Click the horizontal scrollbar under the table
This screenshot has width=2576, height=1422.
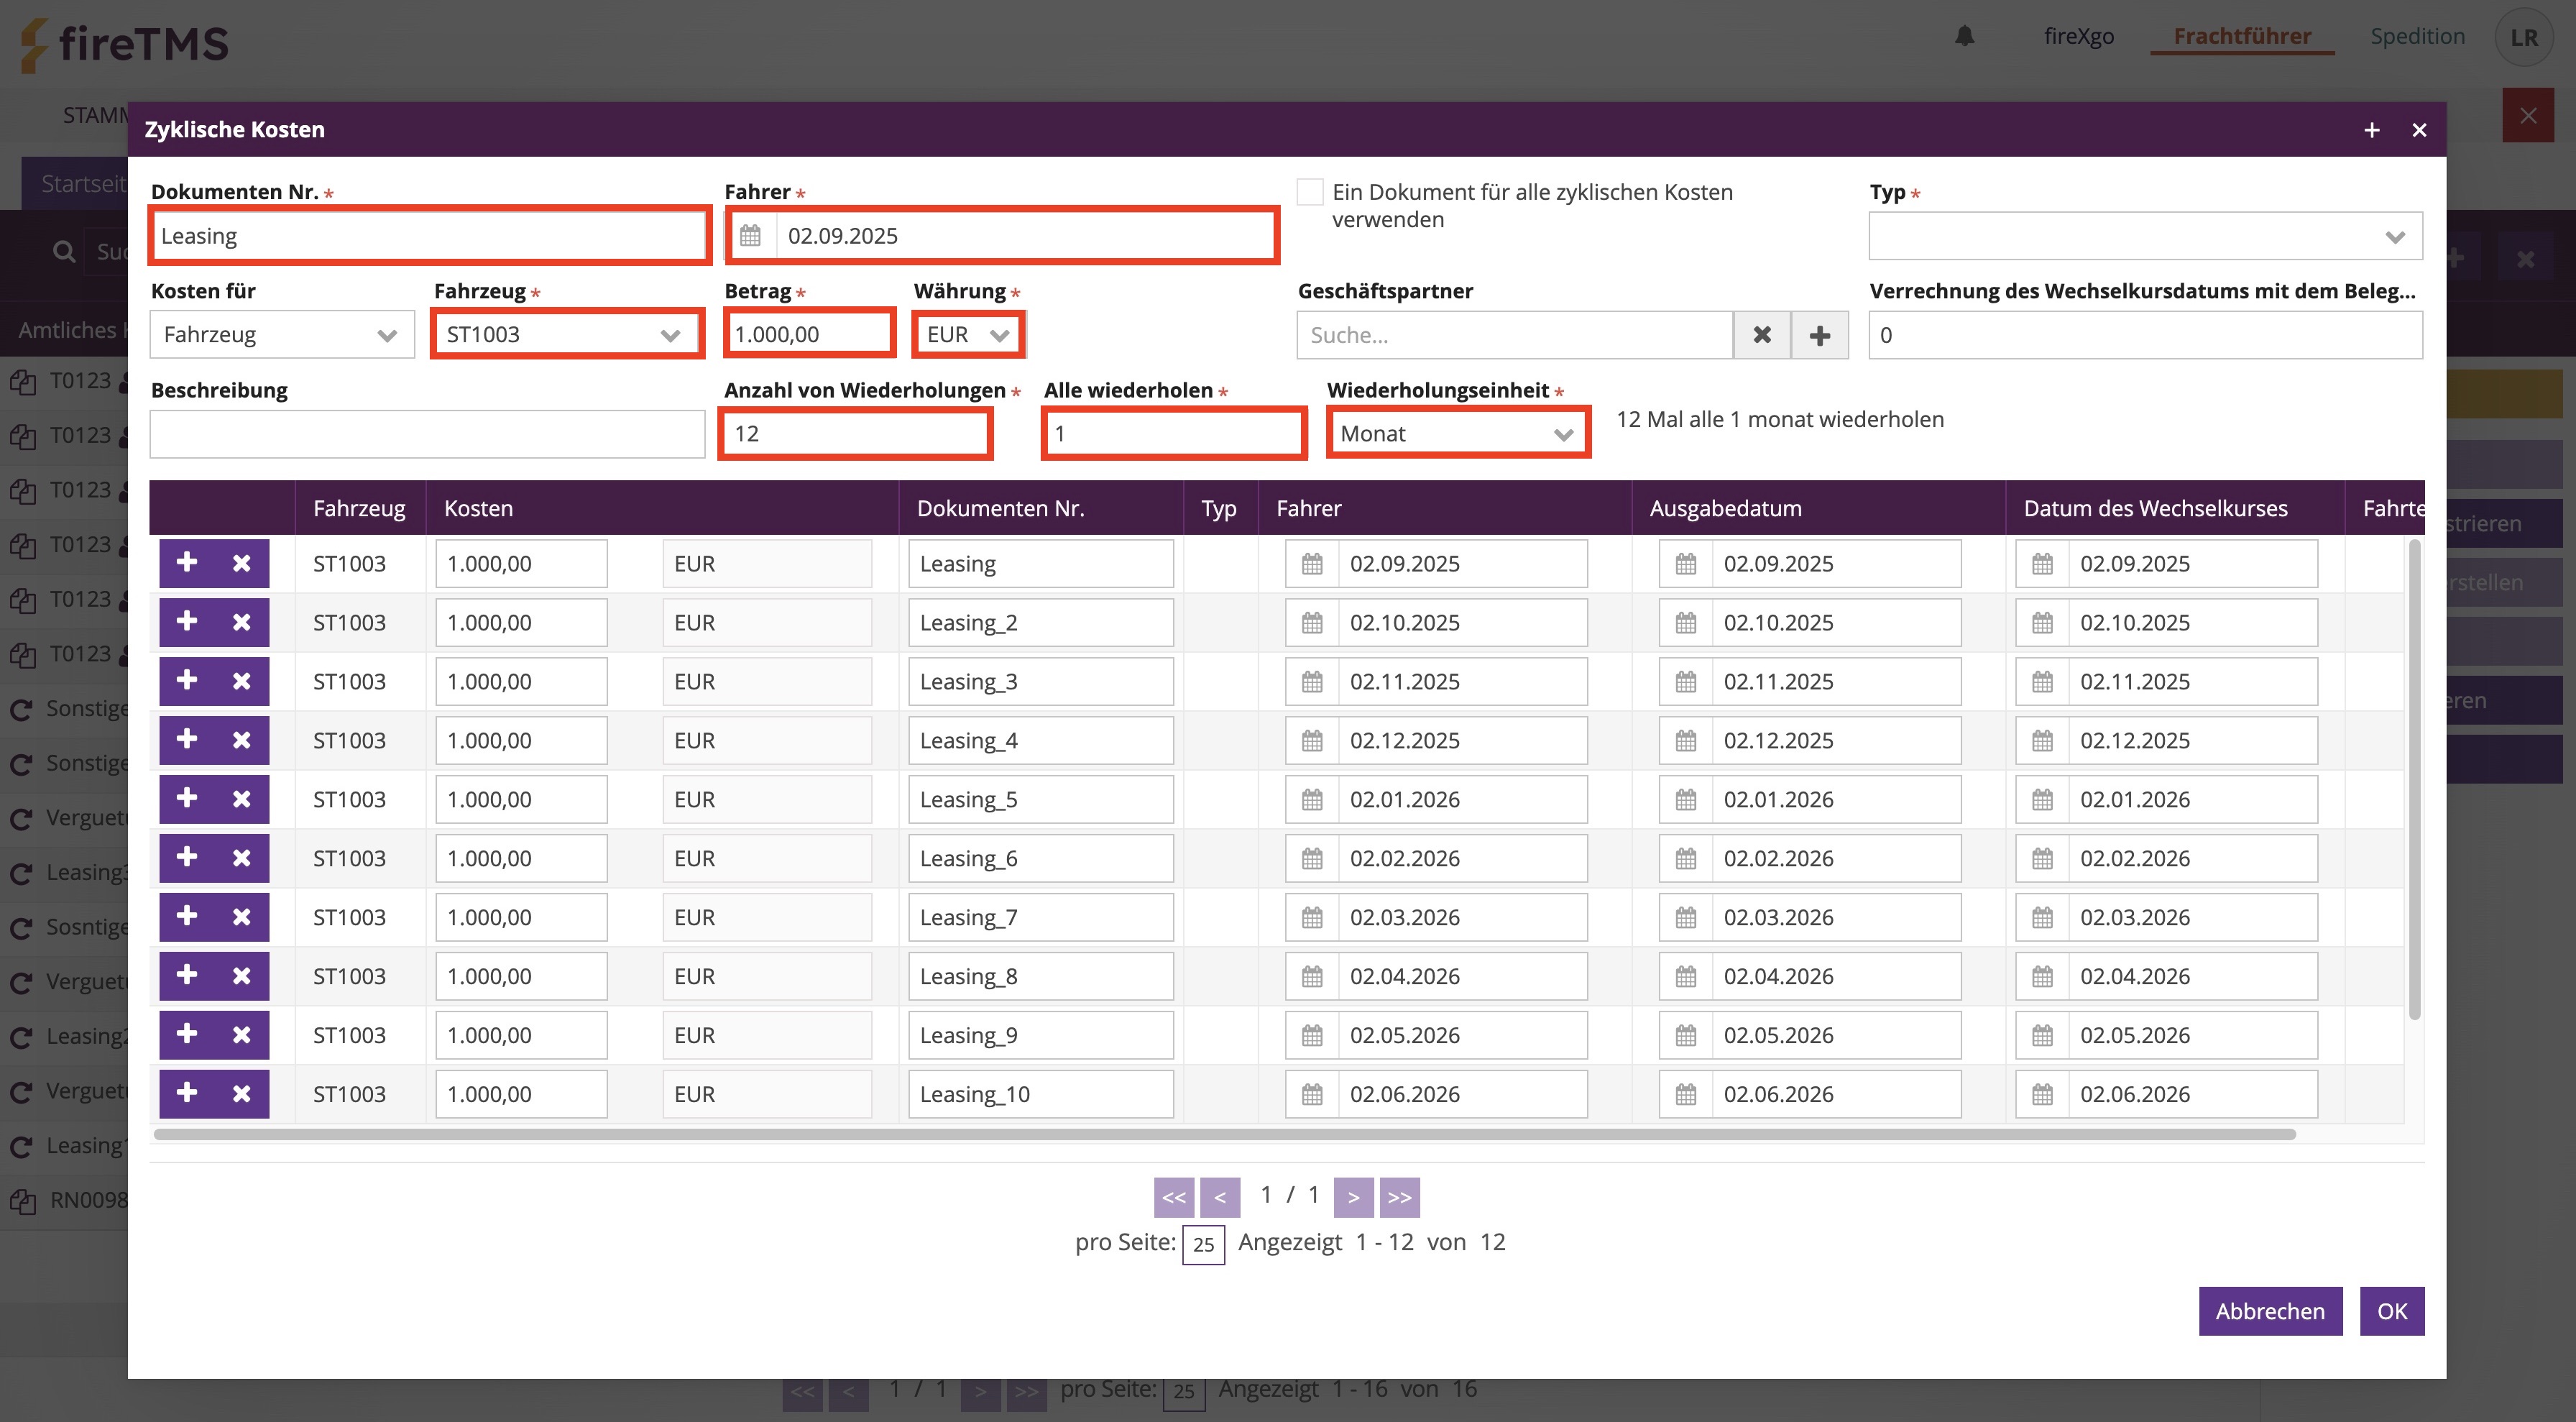(1224, 1134)
